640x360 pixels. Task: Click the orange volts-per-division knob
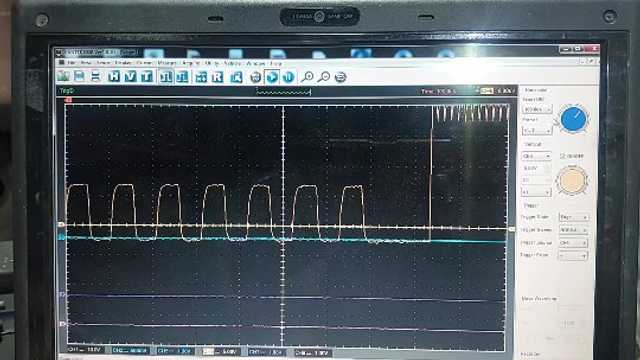click(x=572, y=180)
